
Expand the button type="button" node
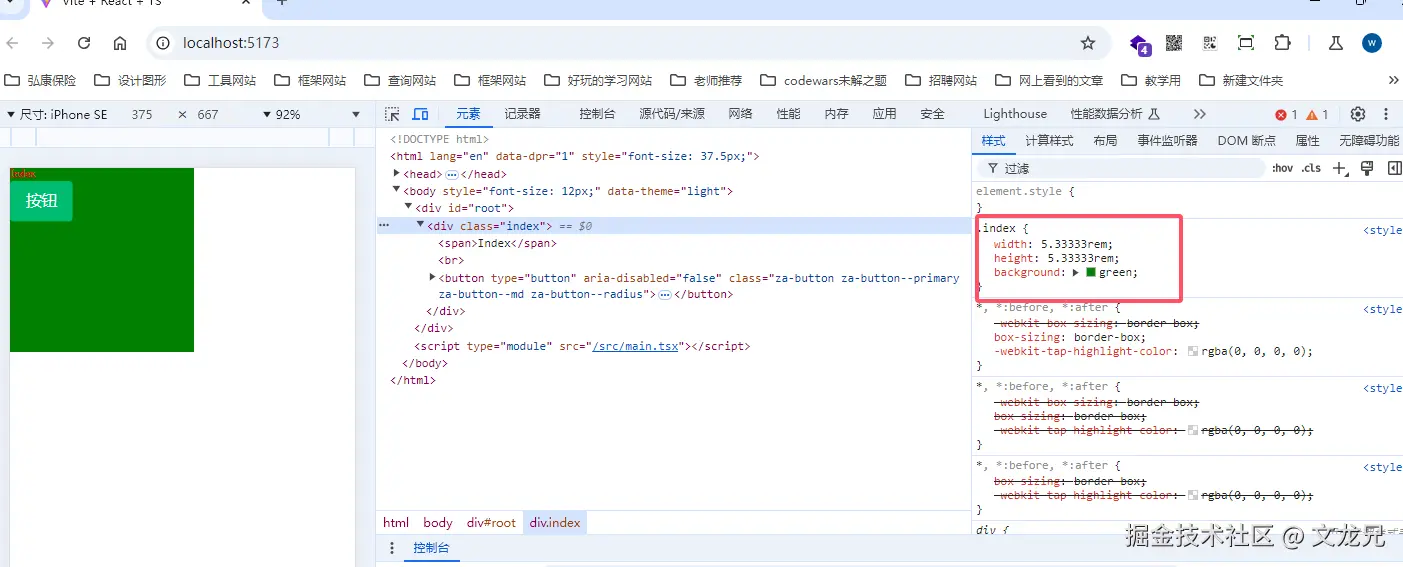coord(433,277)
